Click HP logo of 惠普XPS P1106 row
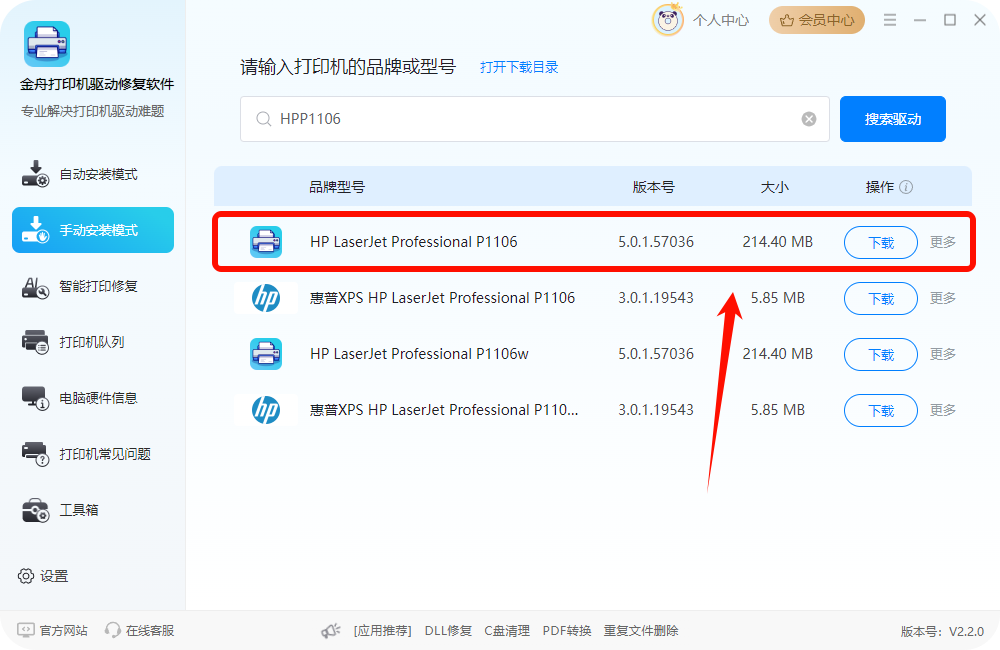The image size is (1000, 650). (x=266, y=298)
